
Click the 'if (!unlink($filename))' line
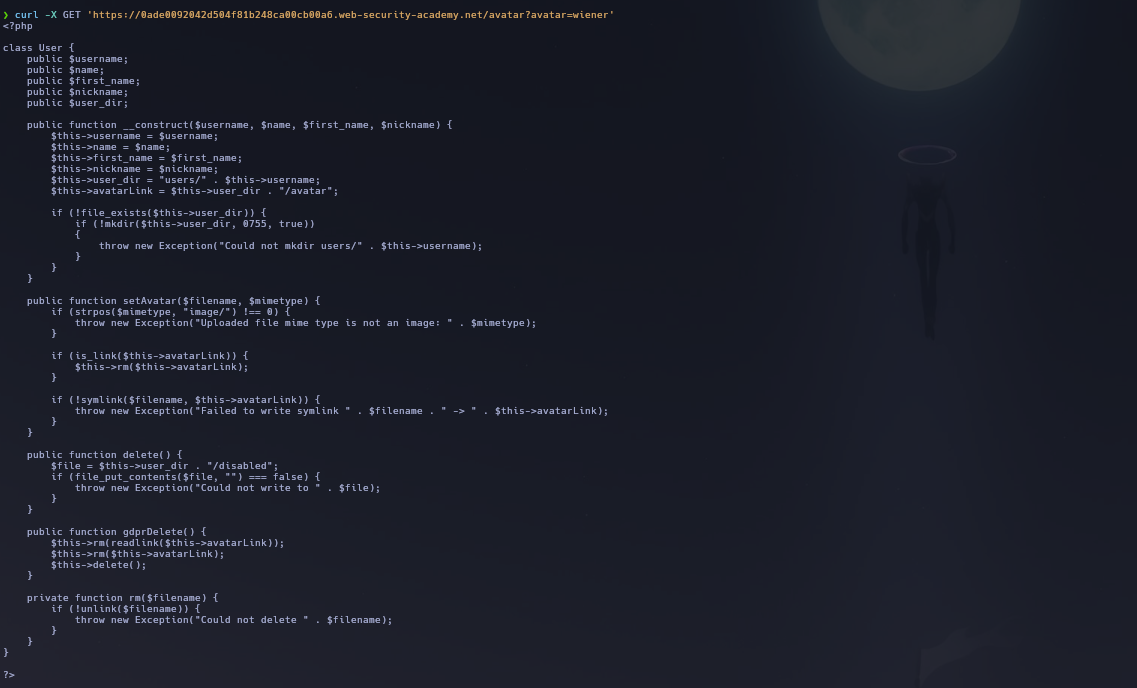pos(125,609)
